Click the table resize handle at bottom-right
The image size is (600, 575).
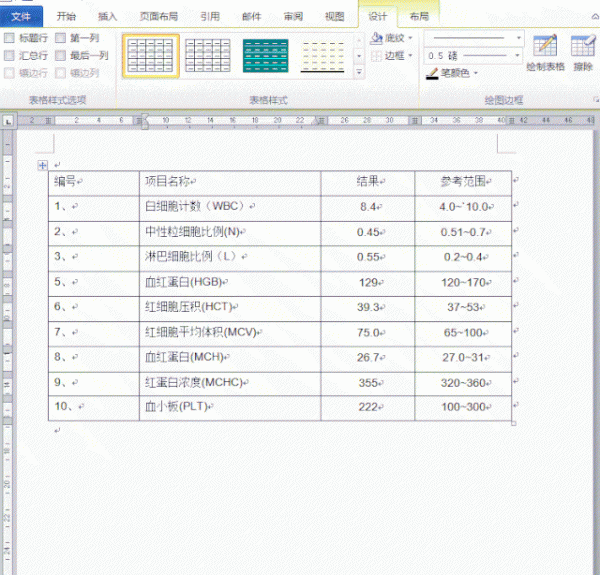tap(514, 423)
